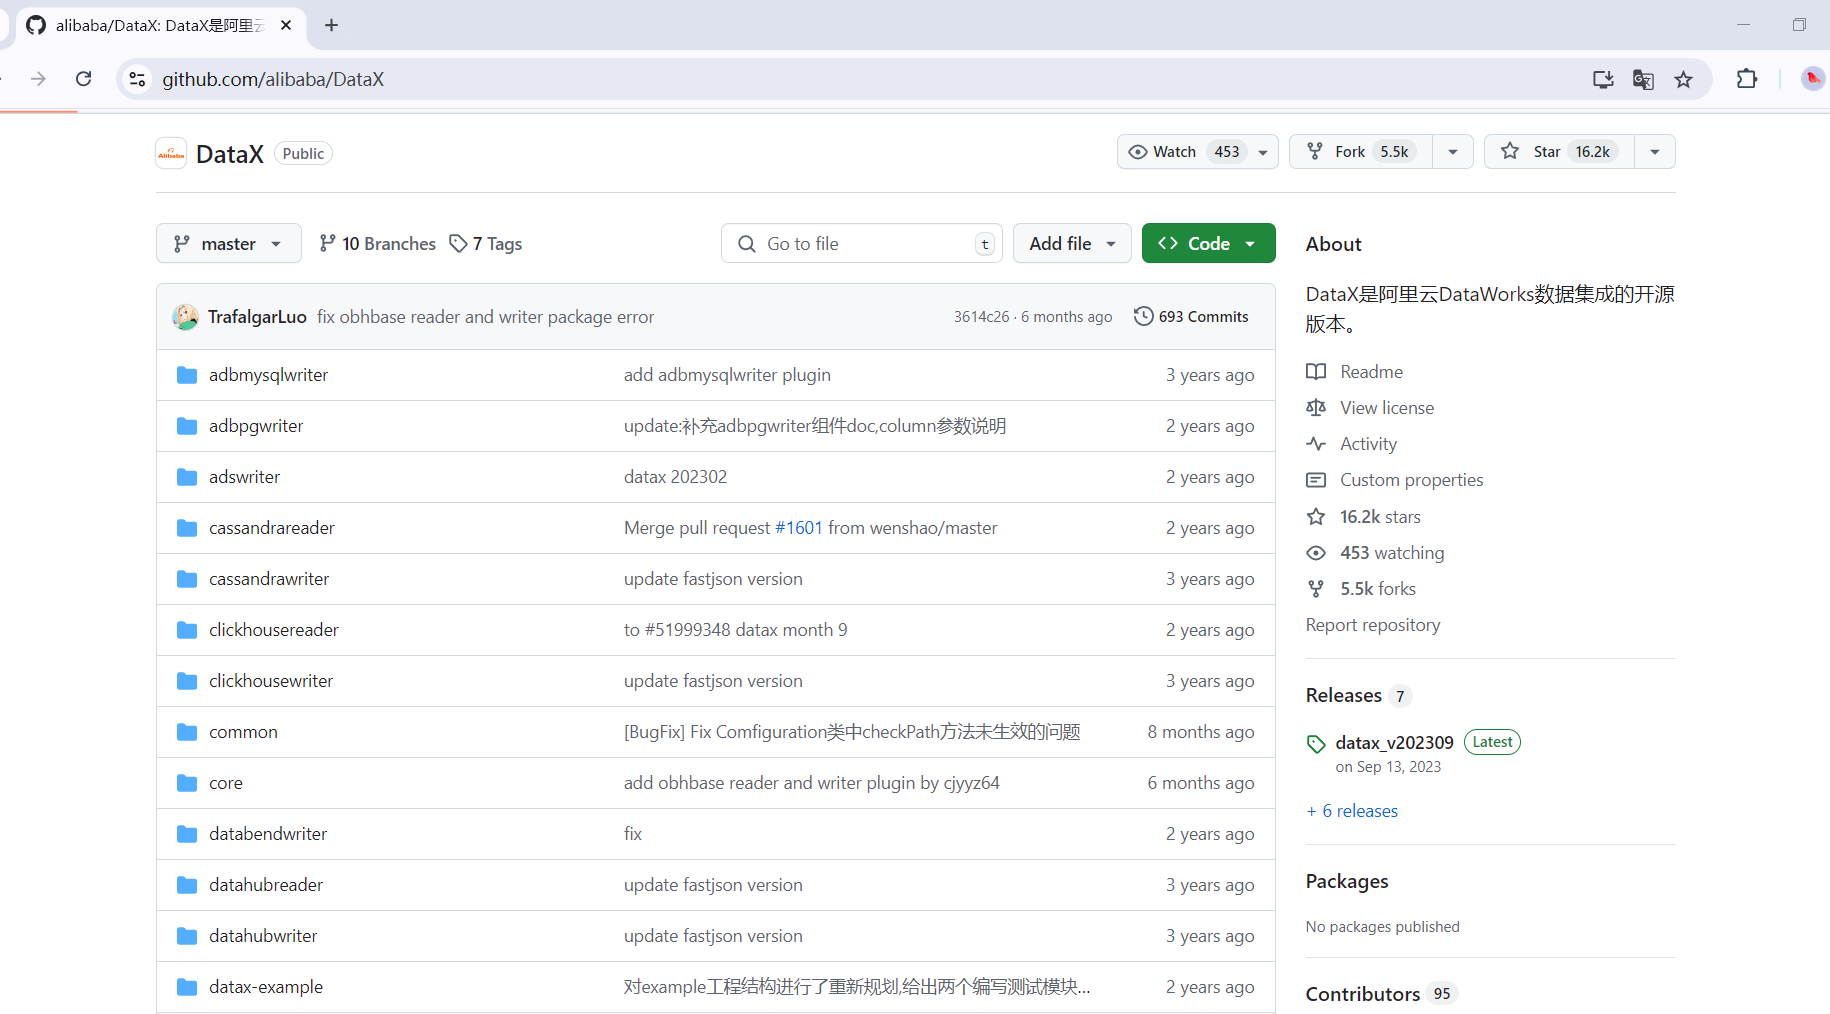Click the Report repository link
This screenshot has height=1014, width=1830.
pyautogui.click(x=1373, y=625)
